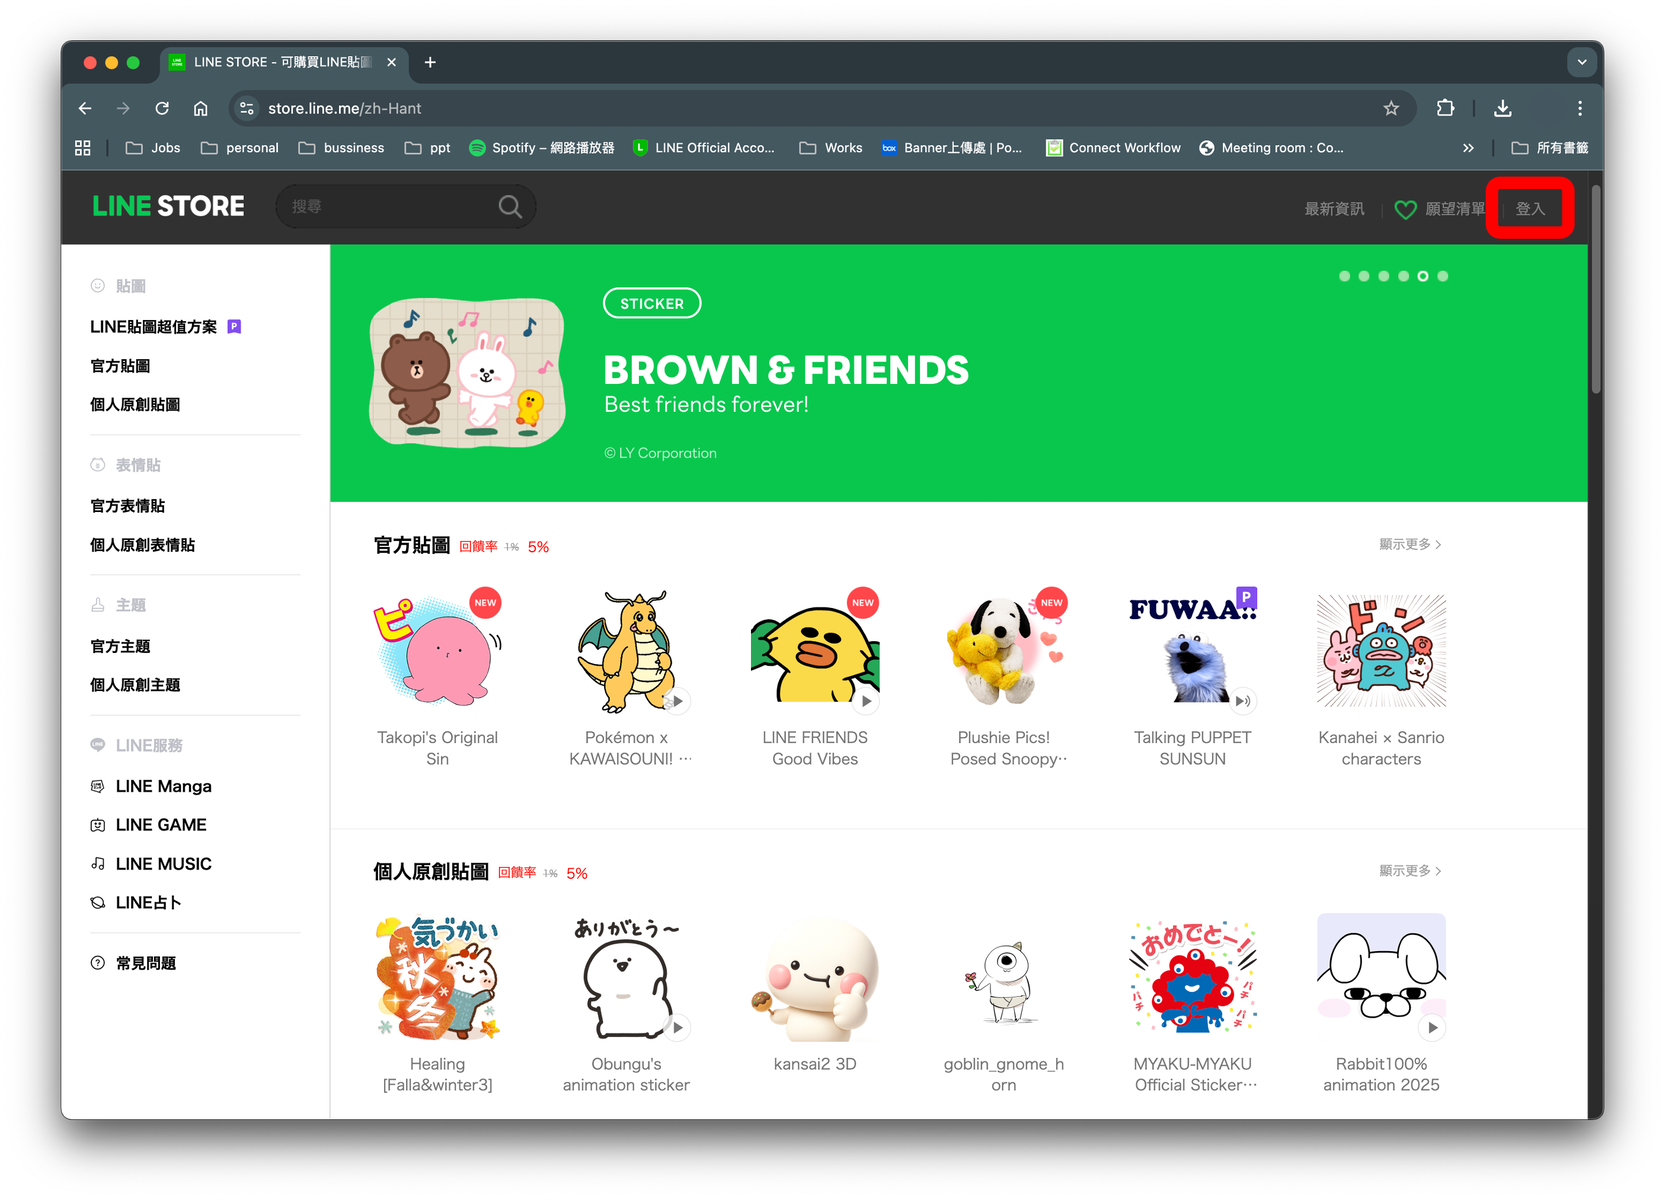Viewport: 1665px width, 1200px height.
Task: Open the Chrome three-dot menu
Action: tap(1580, 108)
